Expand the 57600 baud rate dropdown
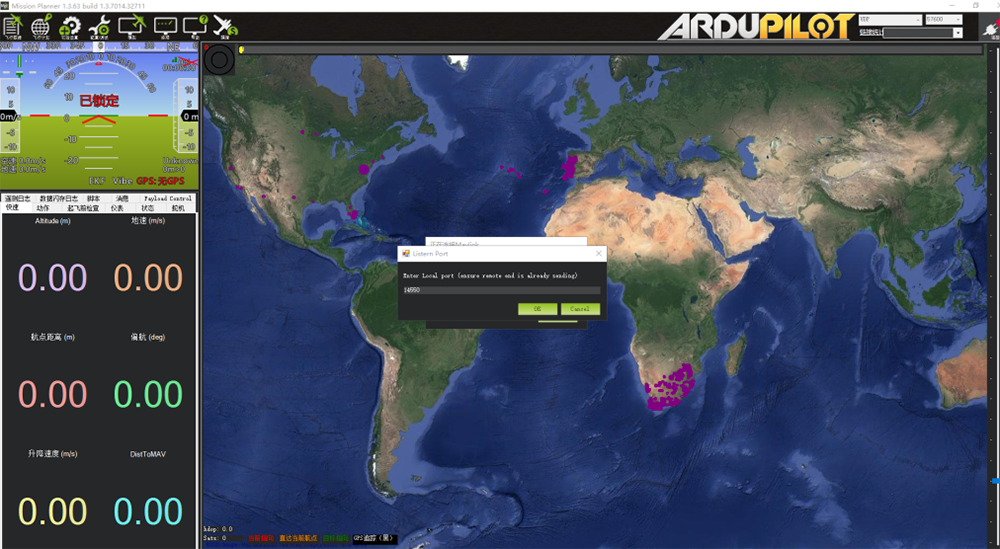1000x549 pixels. click(x=944, y=19)
